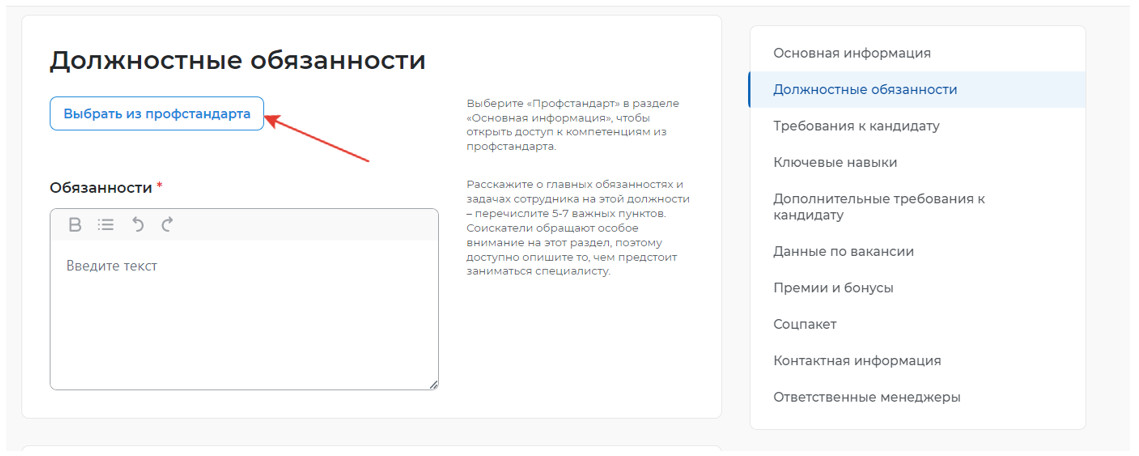Click the 'Обязанности' field label

100,188
